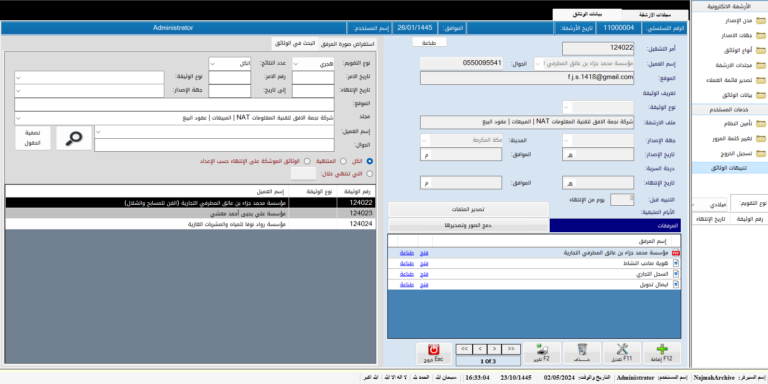Open the تسجيل الخروج folder item

pos(760,153)
